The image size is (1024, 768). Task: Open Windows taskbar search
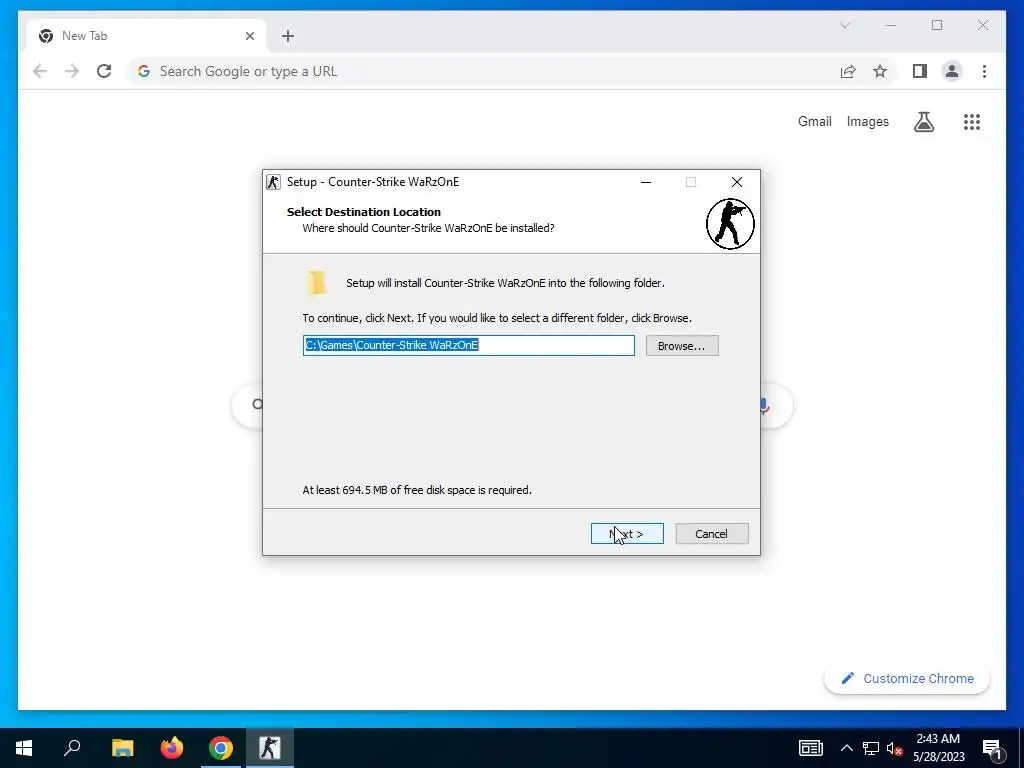click(72, 748)
